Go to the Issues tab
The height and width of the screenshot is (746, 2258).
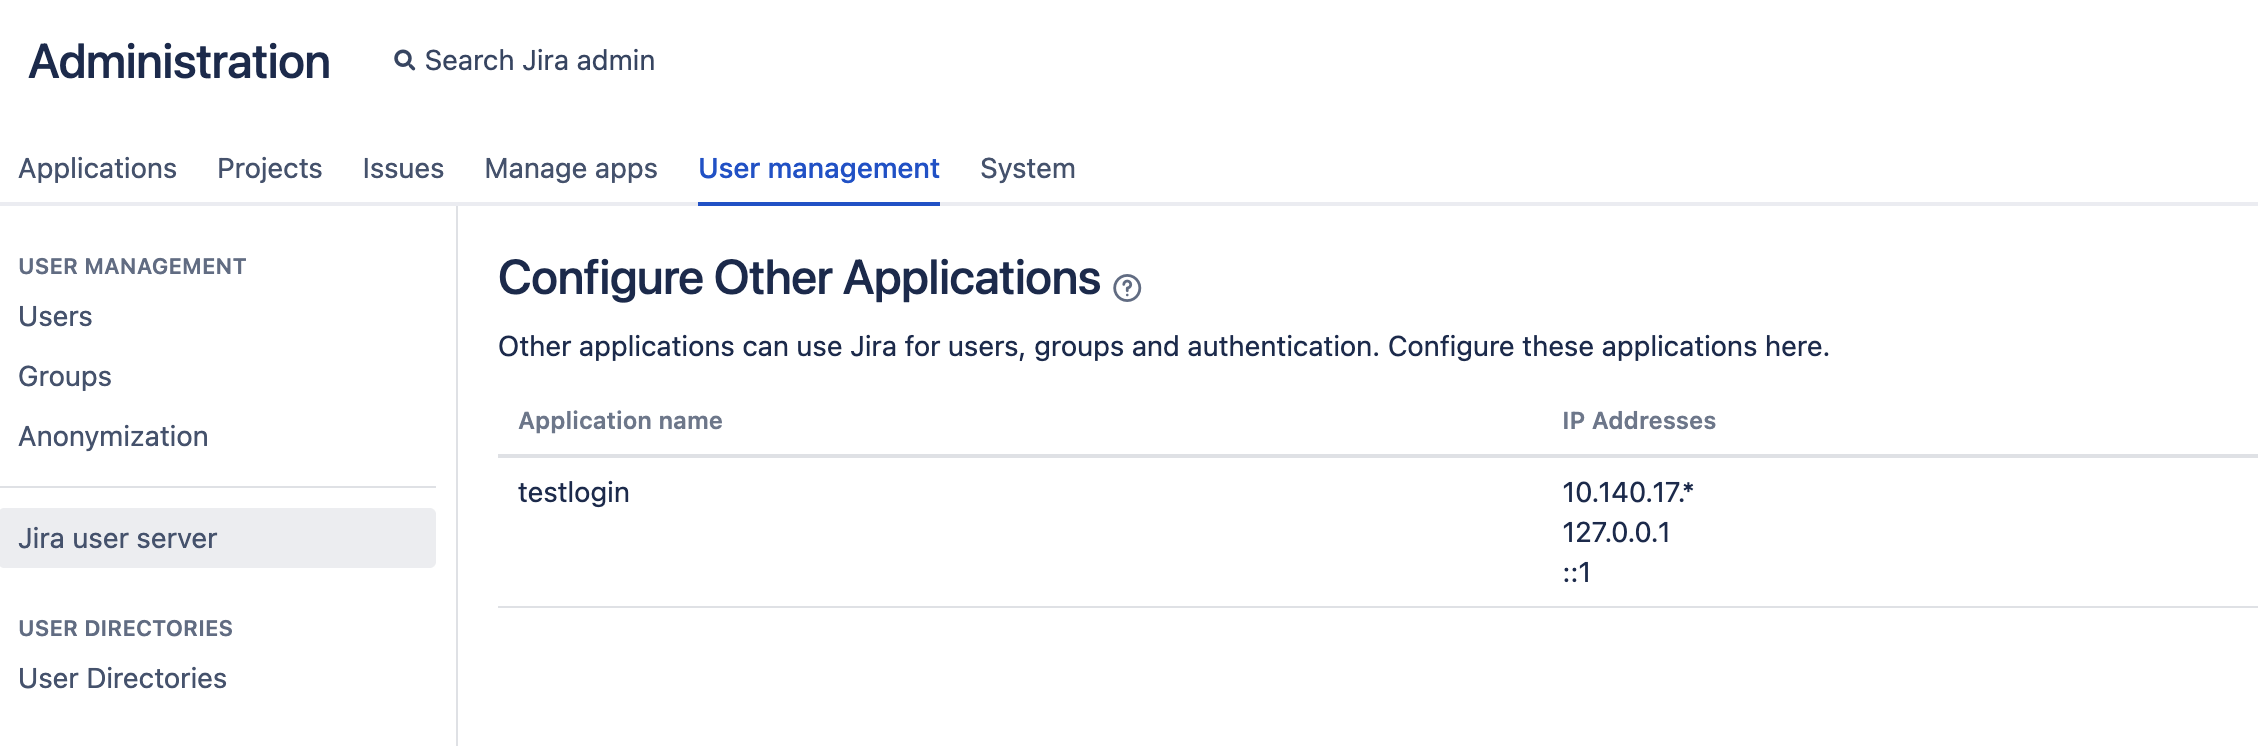pos(403,168)
